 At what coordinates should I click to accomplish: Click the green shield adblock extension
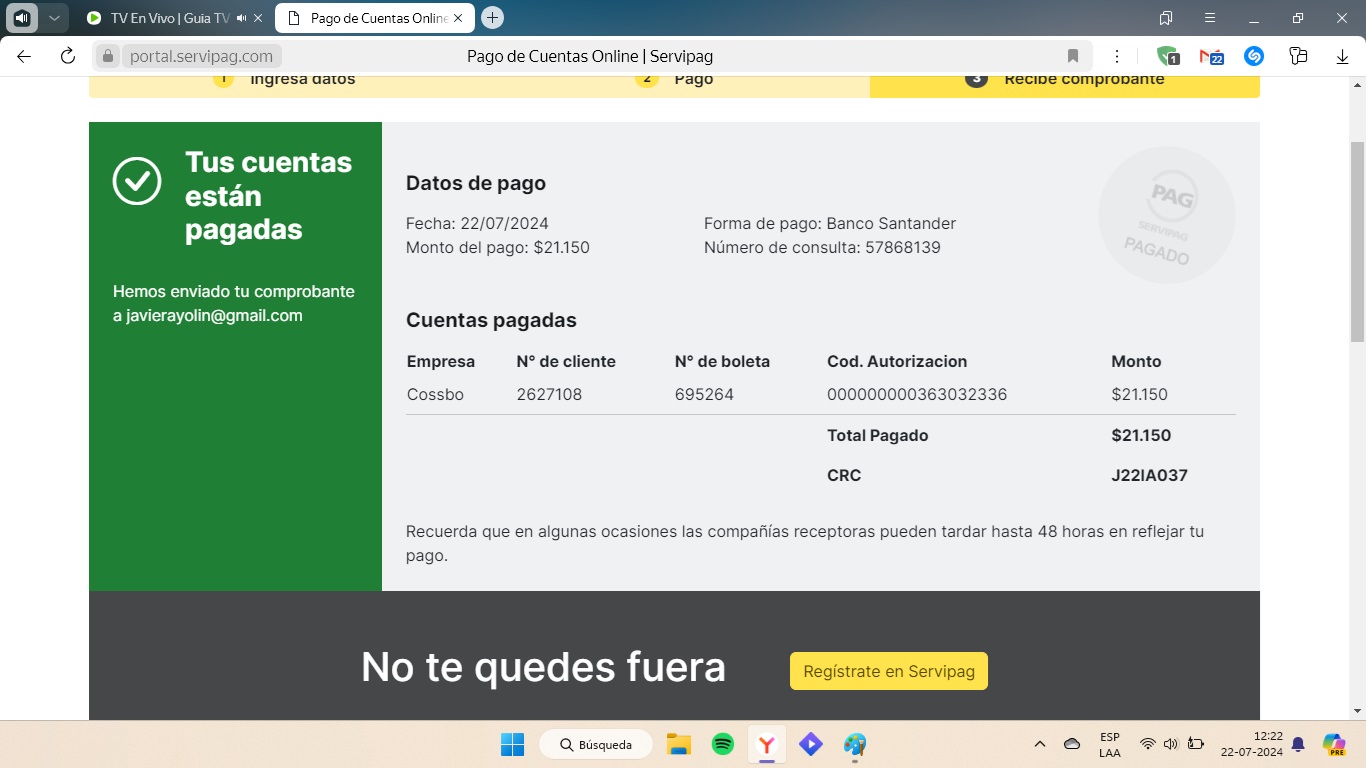coord(1167,56)
